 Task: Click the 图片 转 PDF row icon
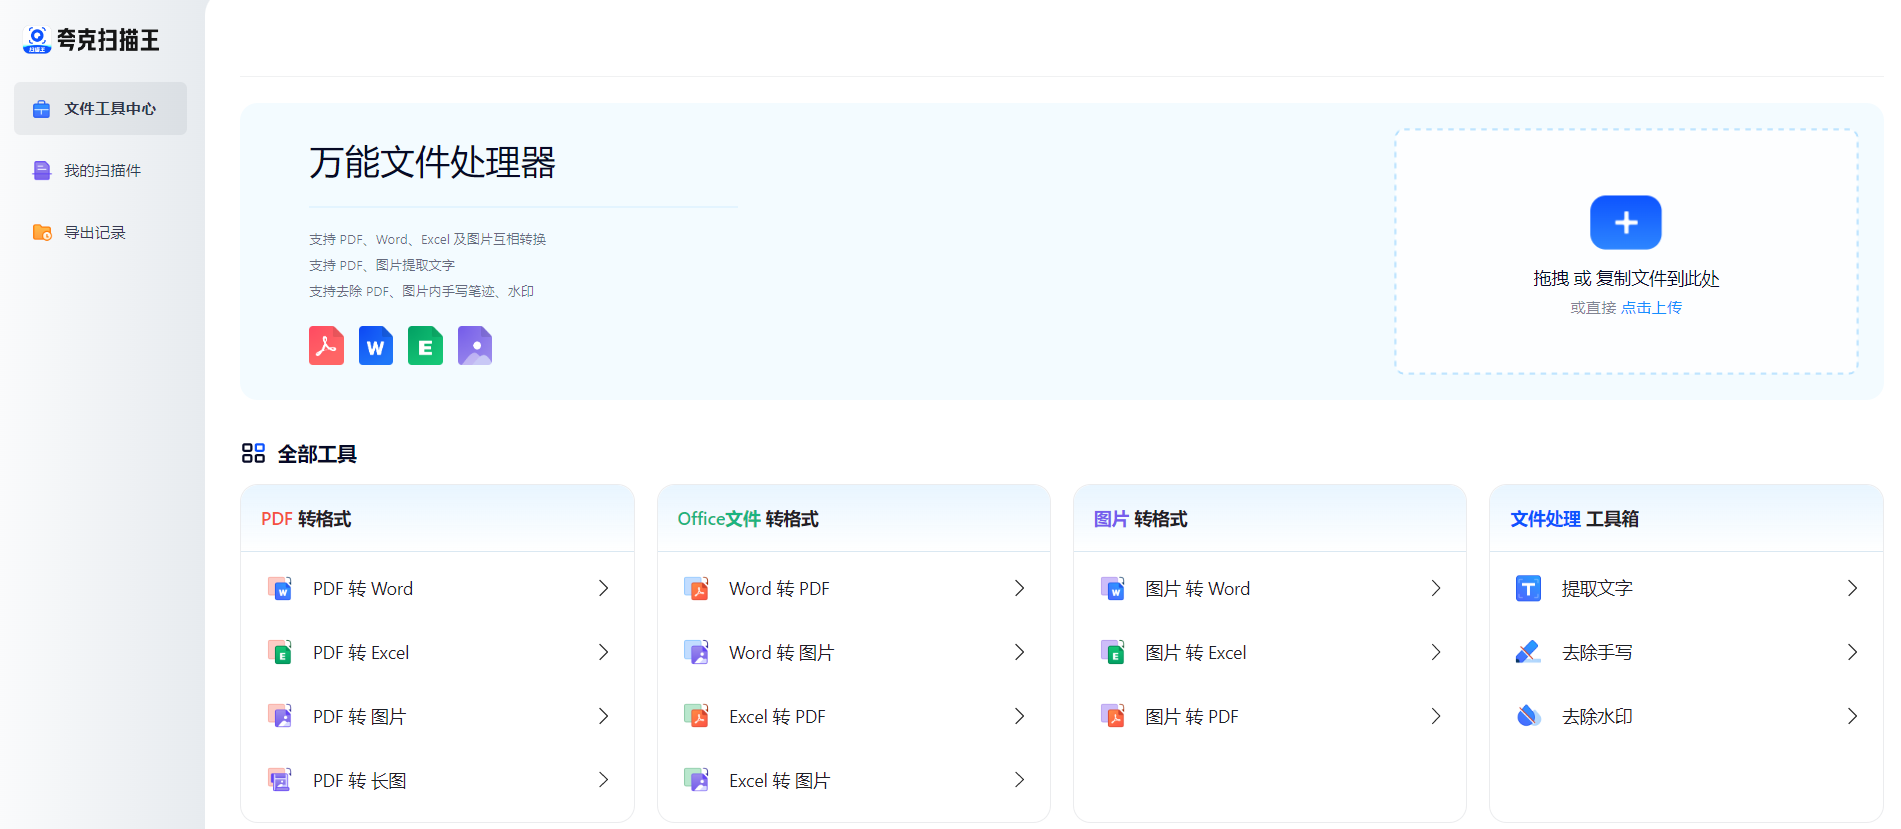point(1113,716)
